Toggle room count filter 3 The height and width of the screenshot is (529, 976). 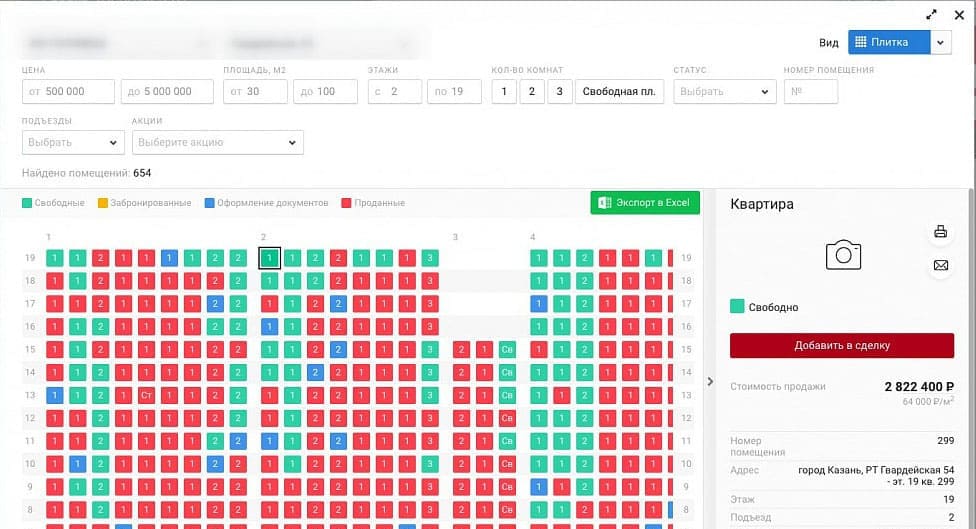(x=560, y=91)
